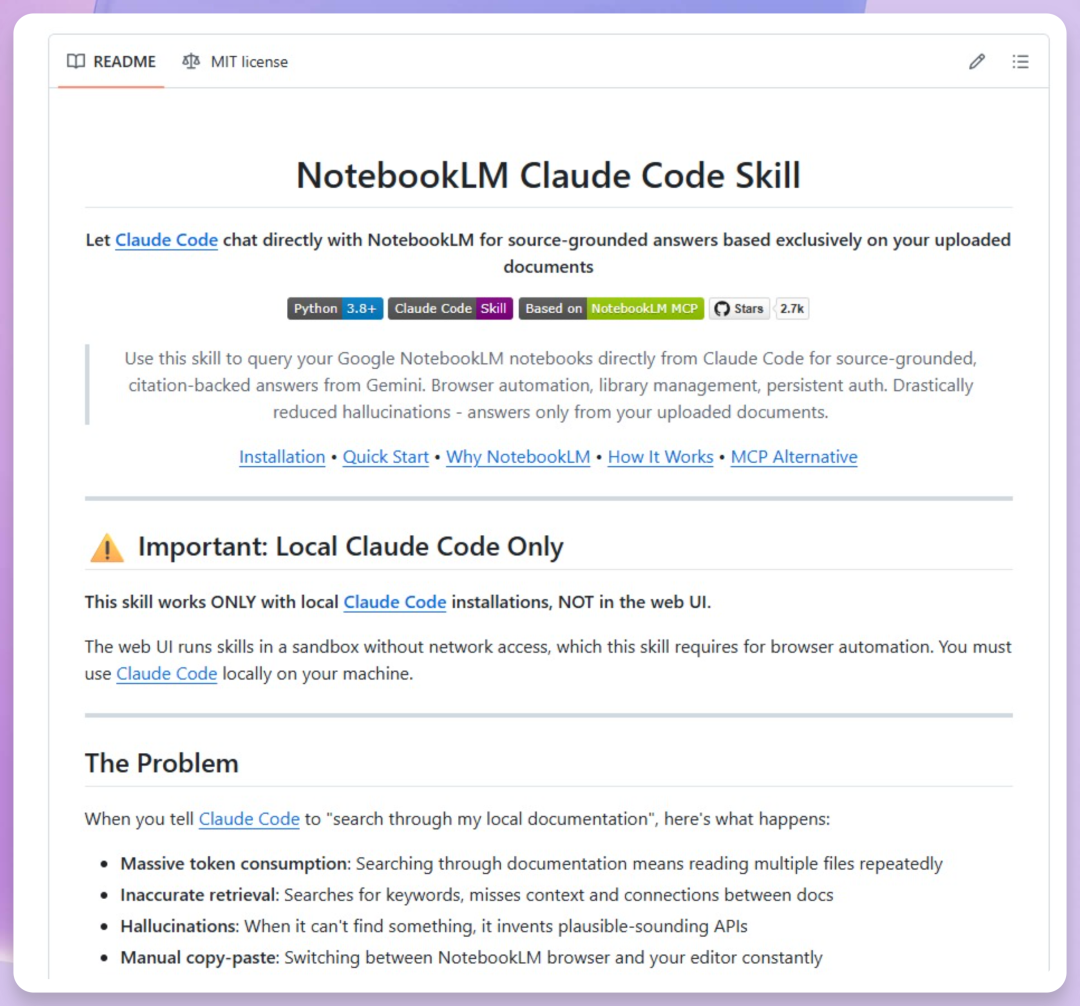
Task: Click the Based on NotebookLM MCP badge
Action: [611, 308]
